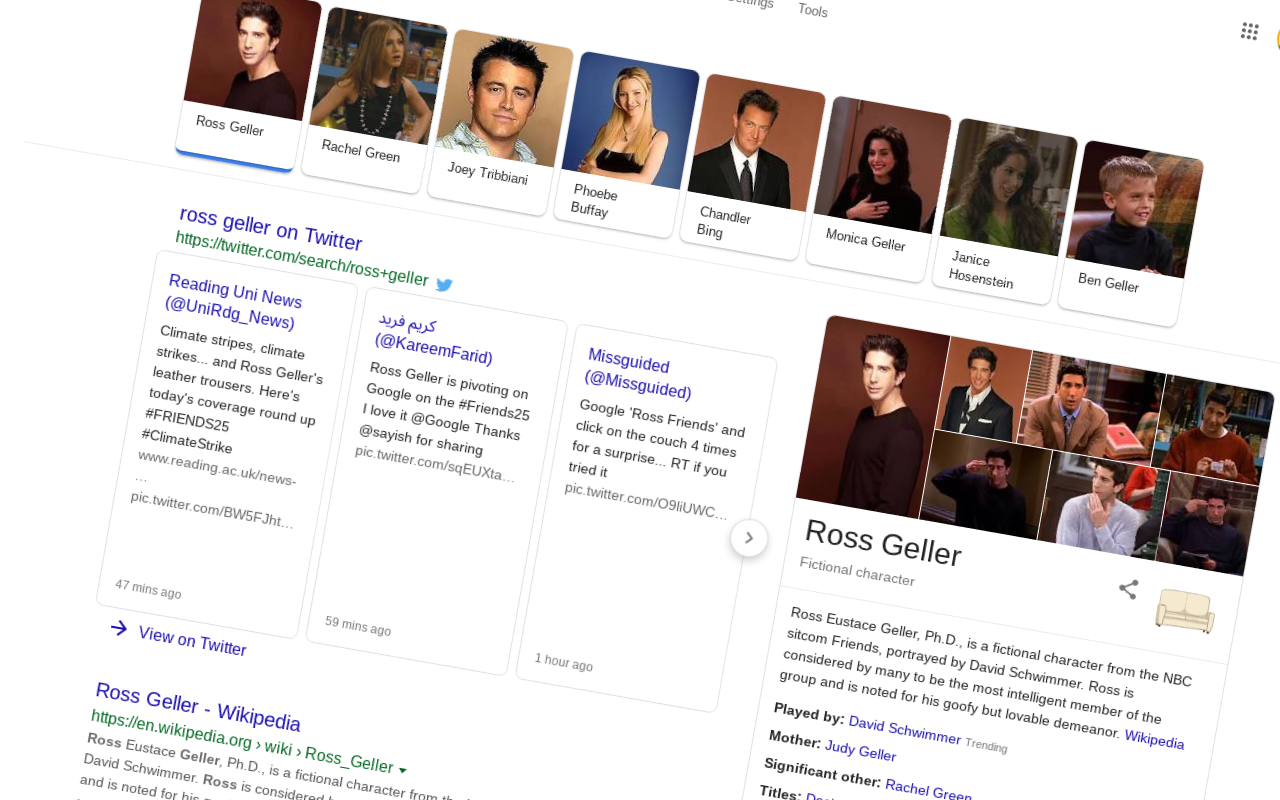Click the Twitter bird icon
Screen dimensions: 1280x800
pos(445,285)
